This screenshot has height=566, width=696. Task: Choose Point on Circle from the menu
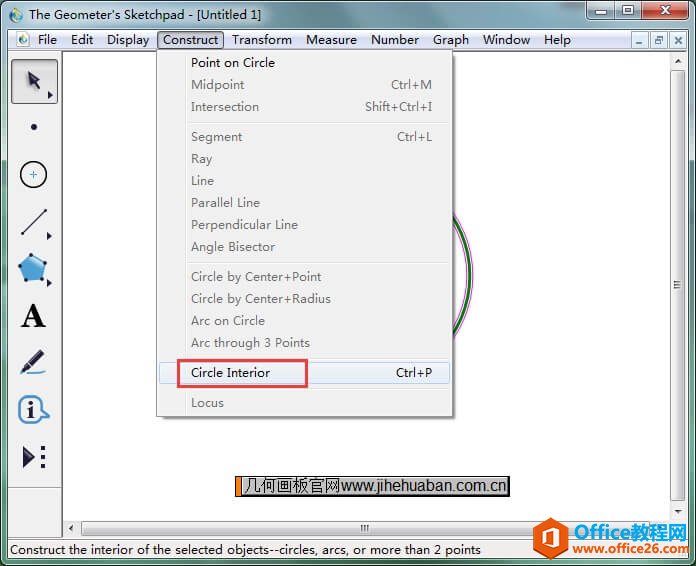click(x=304, y=63)
